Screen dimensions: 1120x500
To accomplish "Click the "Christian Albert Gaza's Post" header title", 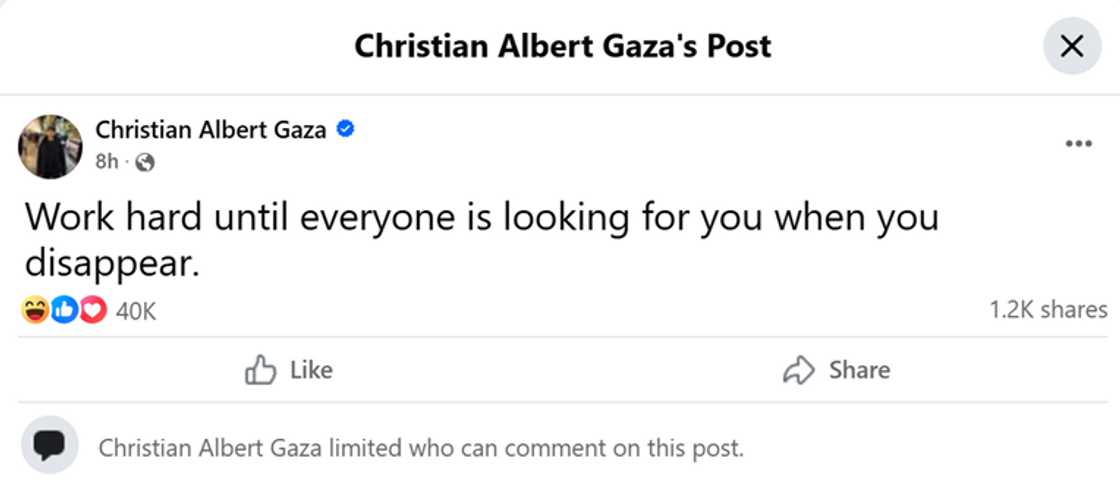I will click(563, 46).
